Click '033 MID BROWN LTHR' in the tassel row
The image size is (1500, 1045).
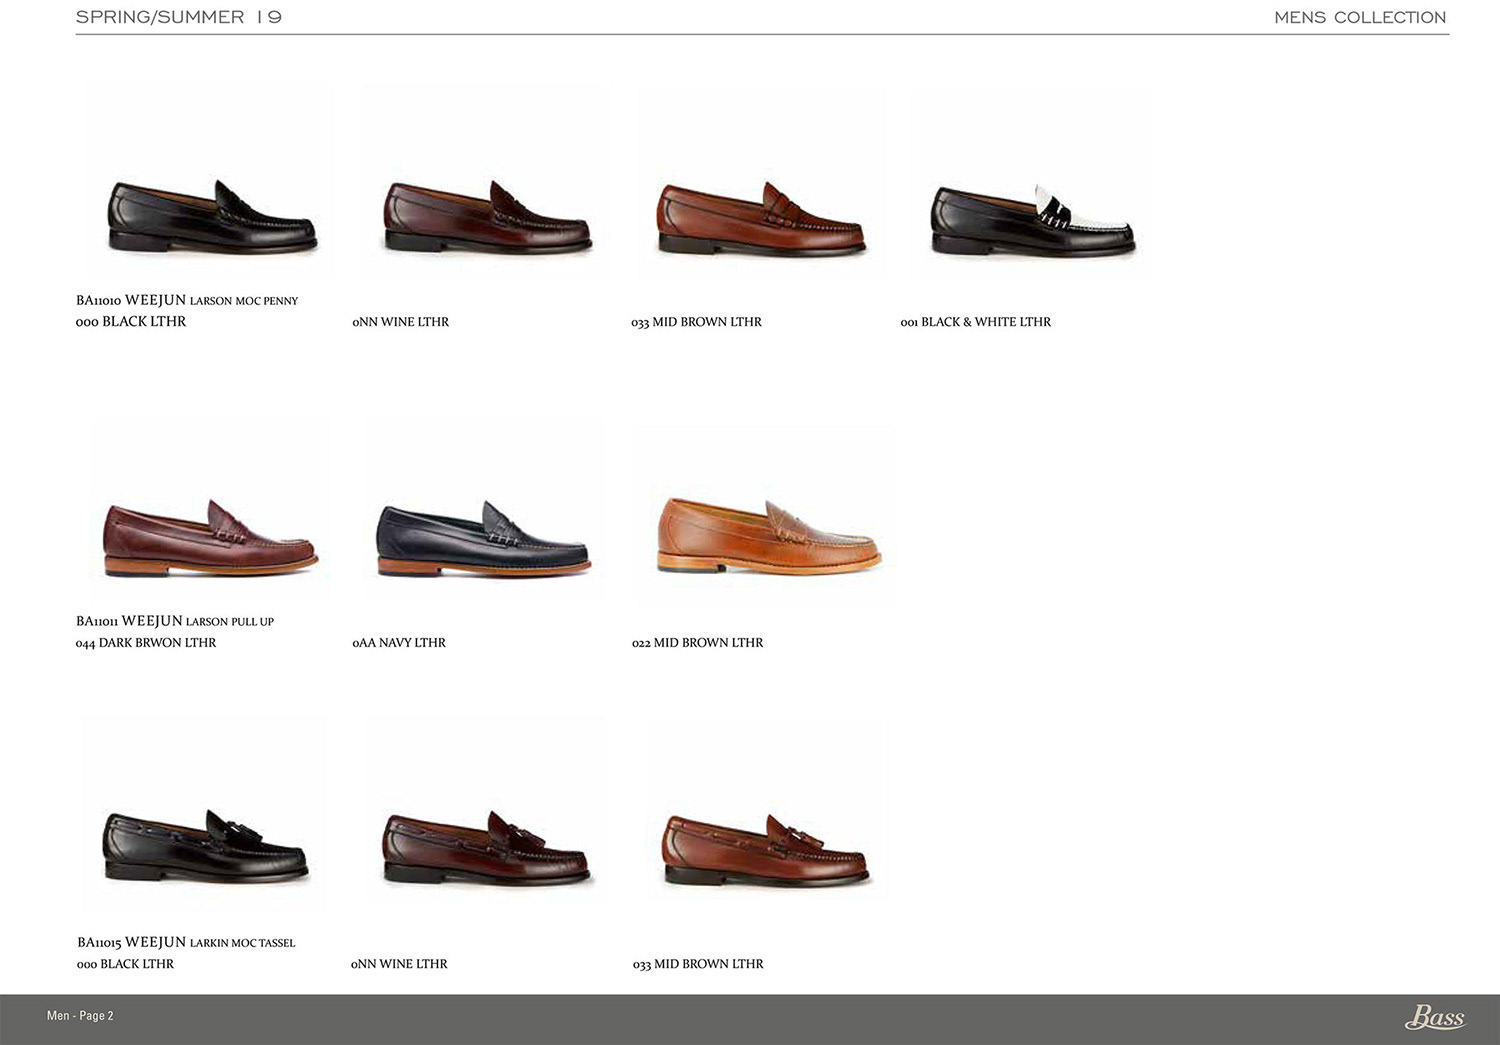pos(698,964)
